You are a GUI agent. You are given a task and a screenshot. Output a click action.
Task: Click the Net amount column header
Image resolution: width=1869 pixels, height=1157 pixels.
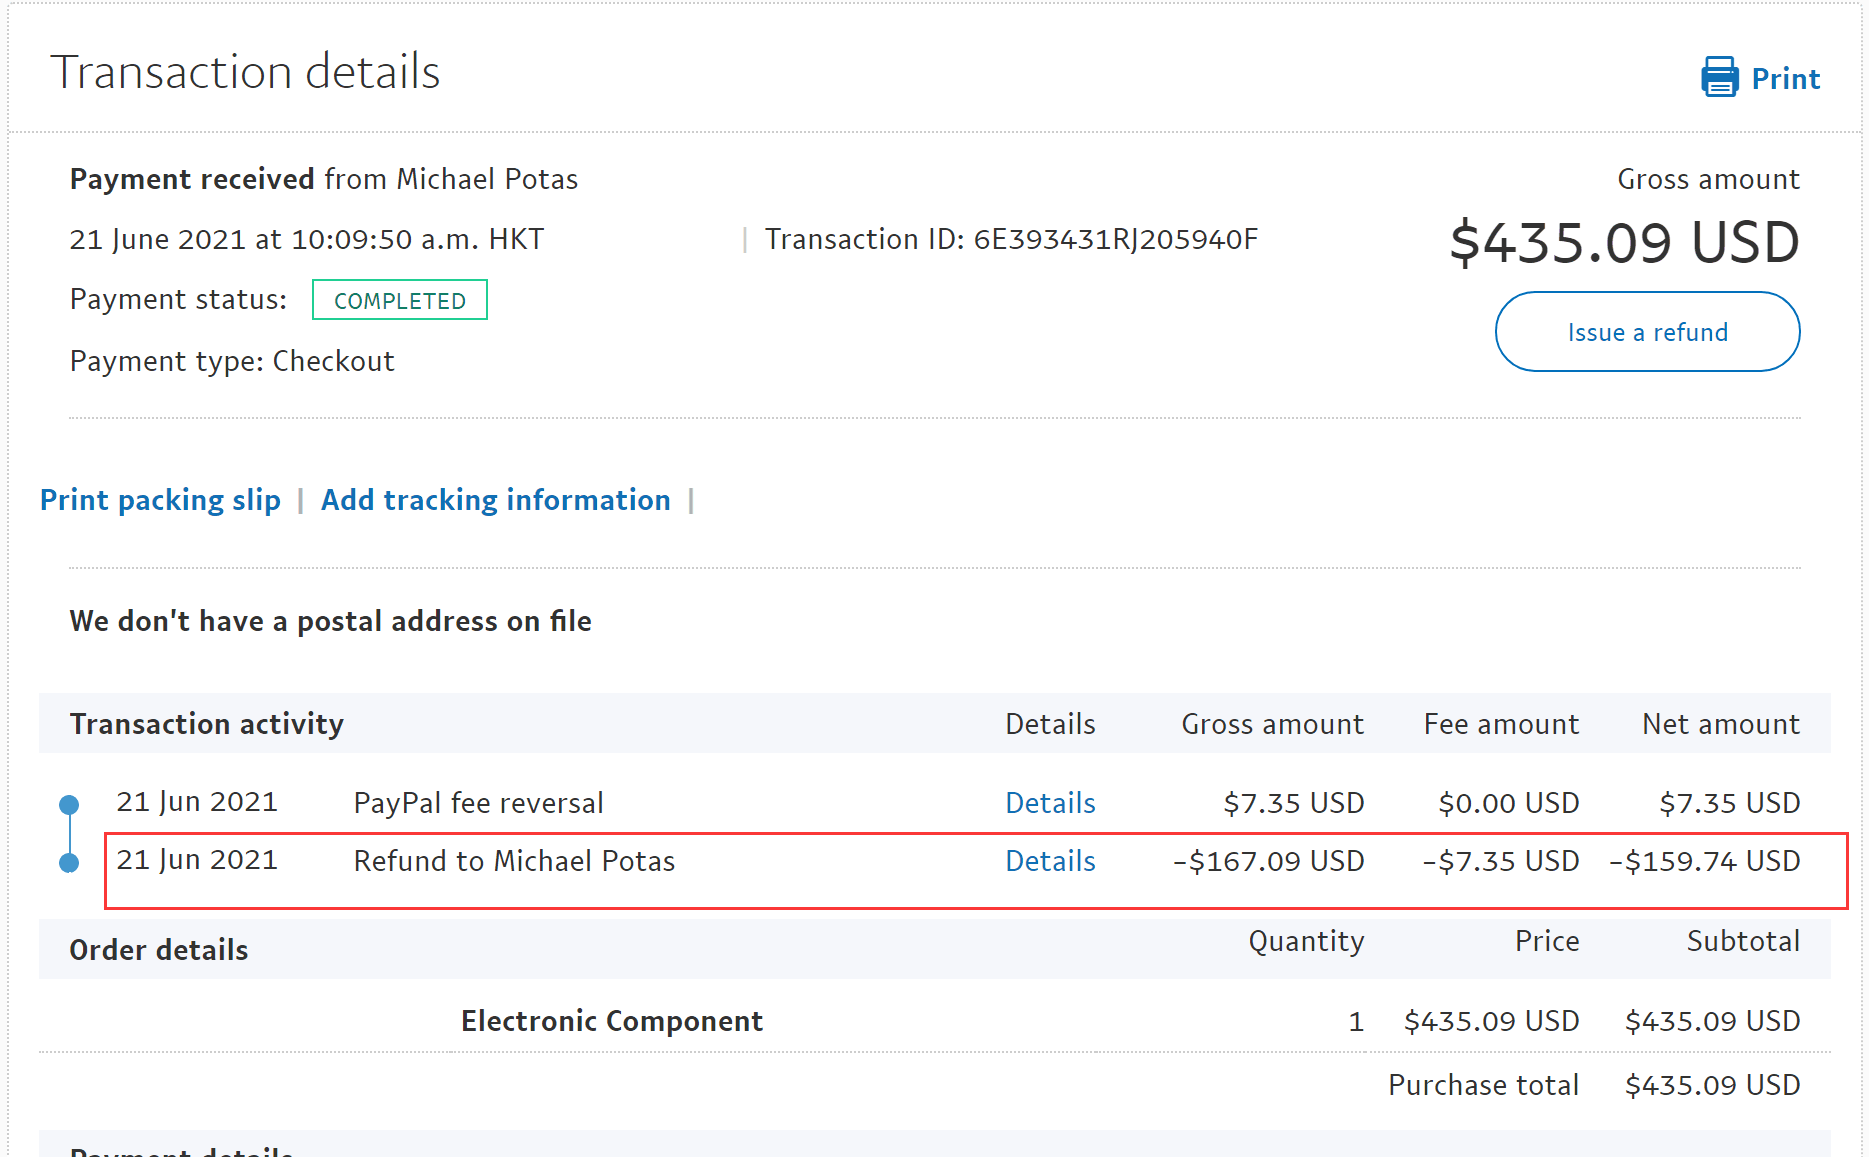[x=1720, y=724]
